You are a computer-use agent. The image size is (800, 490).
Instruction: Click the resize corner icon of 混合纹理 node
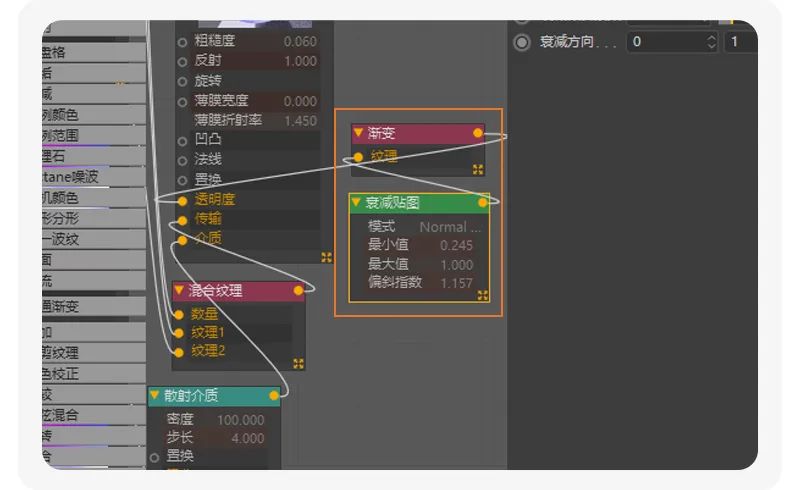(x=298, y=363)
